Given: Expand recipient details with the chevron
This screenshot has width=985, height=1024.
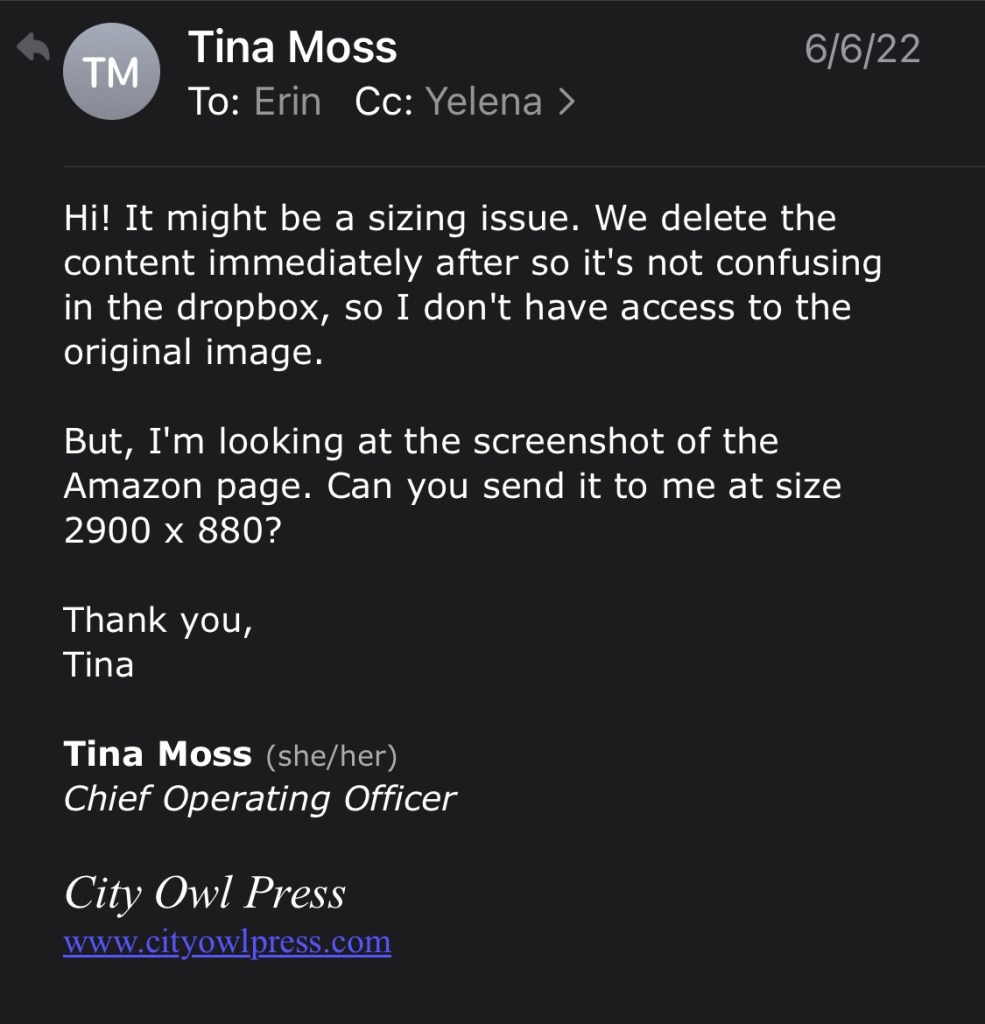Looking at the screenshot, I should click(x=567, y=101).
